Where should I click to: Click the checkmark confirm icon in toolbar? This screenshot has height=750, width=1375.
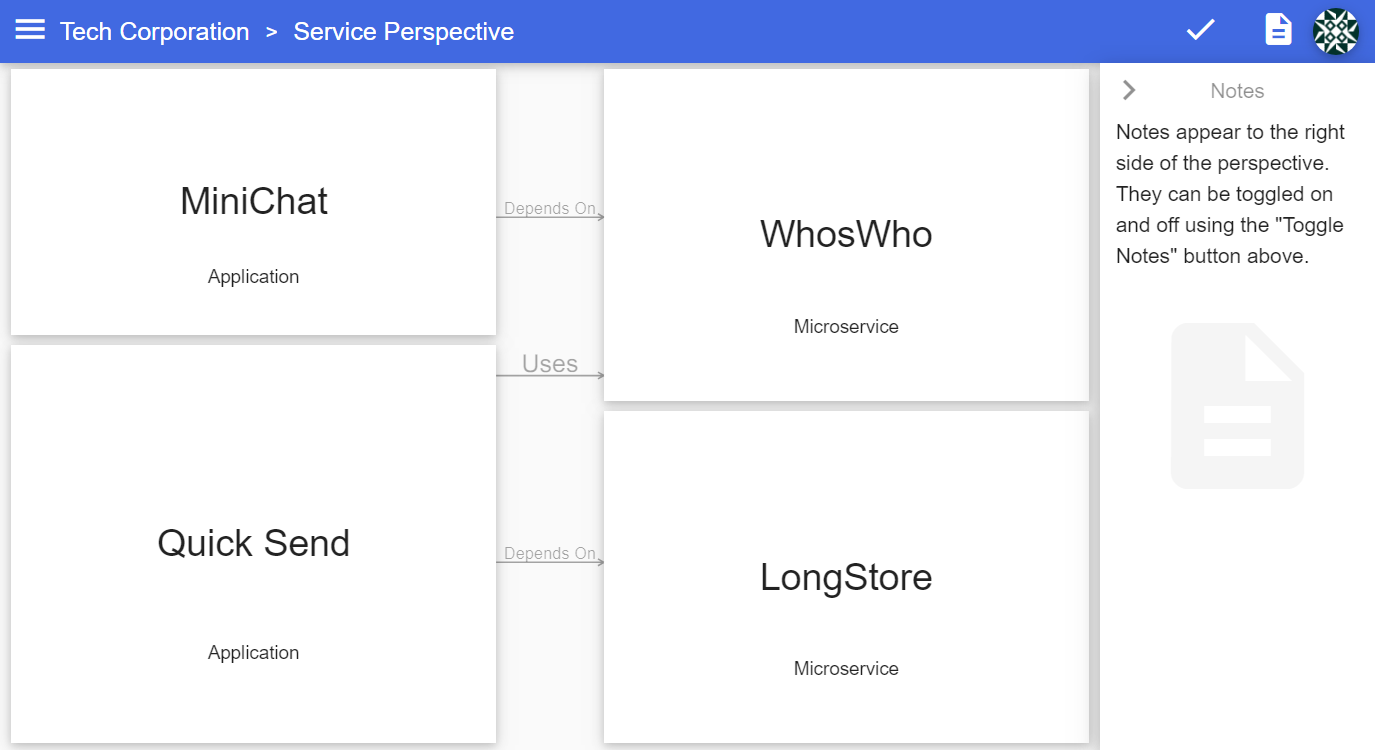point(1199,30)
